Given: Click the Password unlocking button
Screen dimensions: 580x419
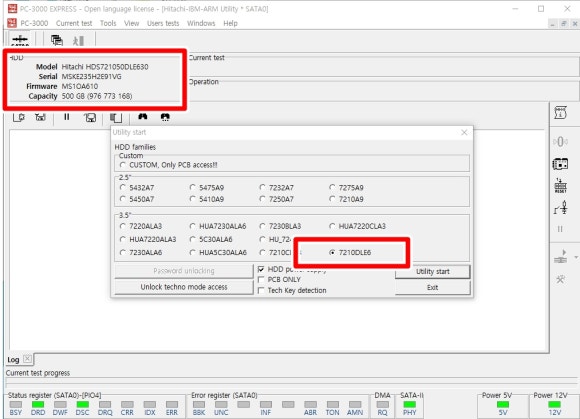Looking at the screenshot, I should (x=184, y=271).
